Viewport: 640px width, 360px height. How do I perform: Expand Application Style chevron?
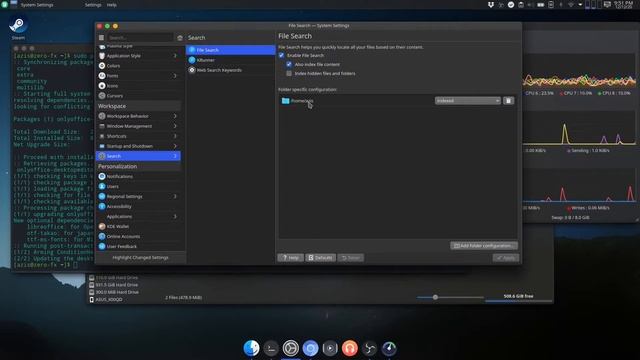(175, 56)
